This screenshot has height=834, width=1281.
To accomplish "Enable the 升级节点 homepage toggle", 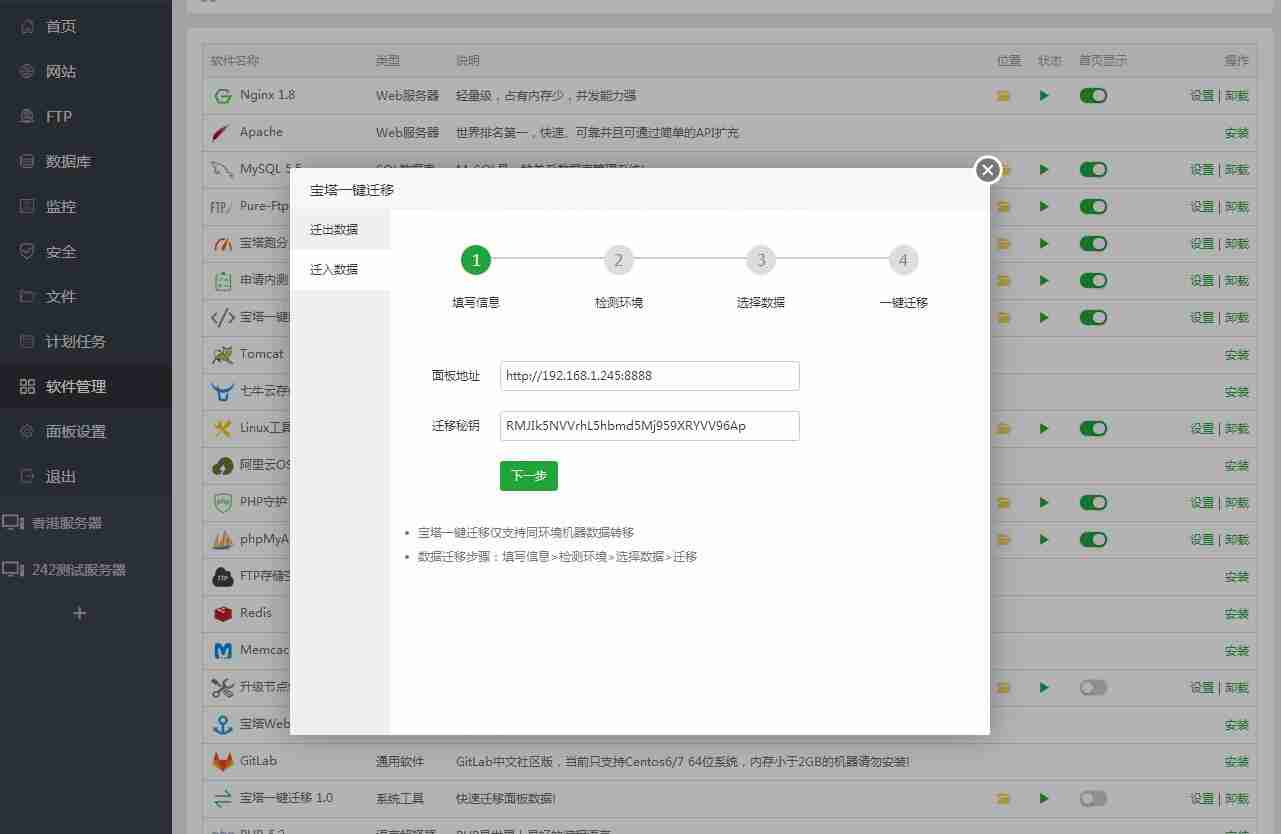I will pos(1092,687).
